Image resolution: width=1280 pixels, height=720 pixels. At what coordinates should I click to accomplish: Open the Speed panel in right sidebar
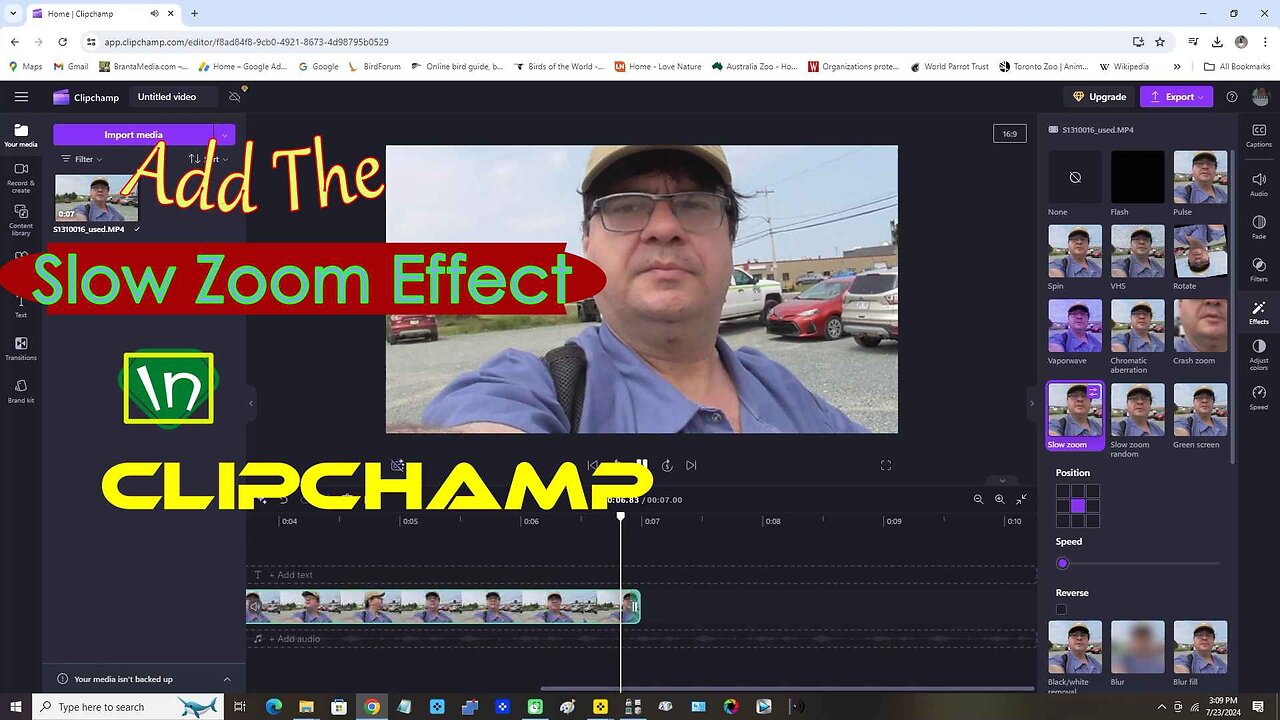(x=1259, y=397)
